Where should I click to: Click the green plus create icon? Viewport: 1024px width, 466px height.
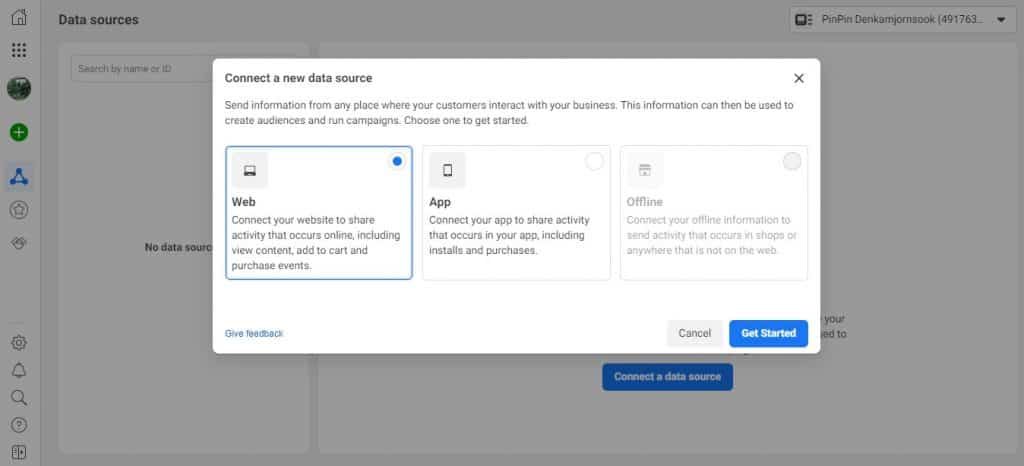coord(19,132)
